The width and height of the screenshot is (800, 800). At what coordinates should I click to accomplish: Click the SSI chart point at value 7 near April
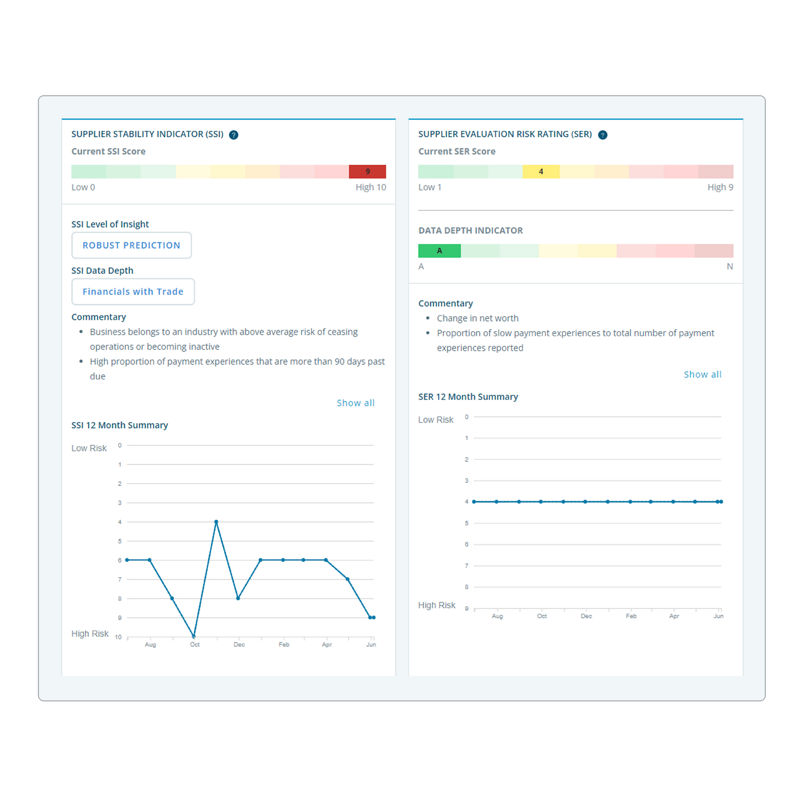pos(347,579)
